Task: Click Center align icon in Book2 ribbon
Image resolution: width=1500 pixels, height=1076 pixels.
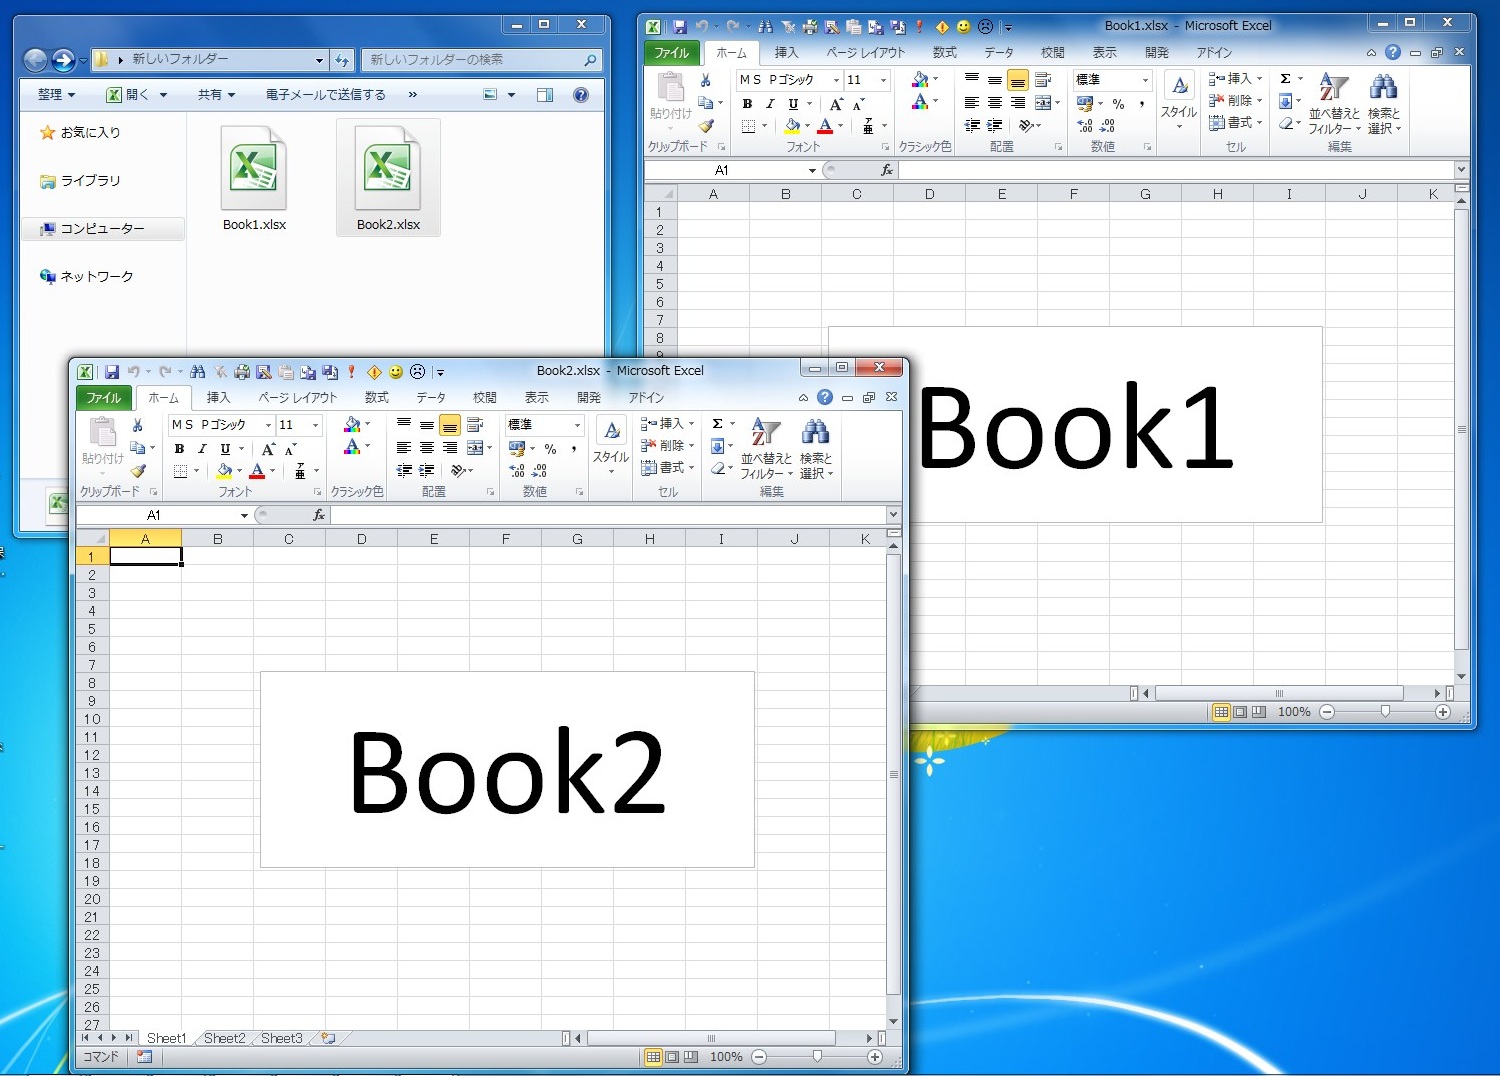Action: 427,448
